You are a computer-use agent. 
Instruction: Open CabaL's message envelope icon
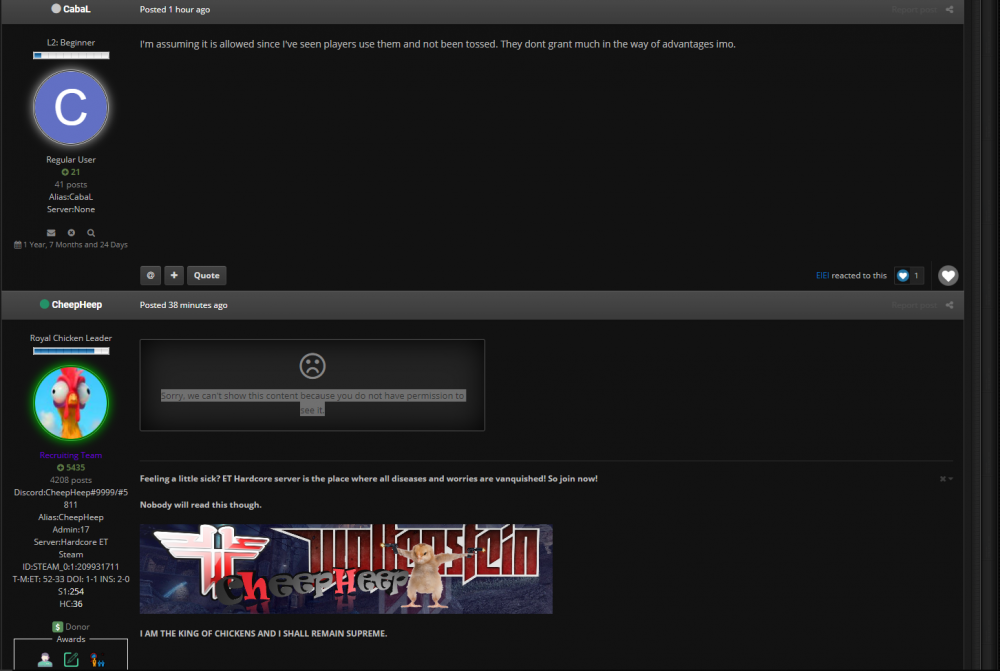(51, 233)
